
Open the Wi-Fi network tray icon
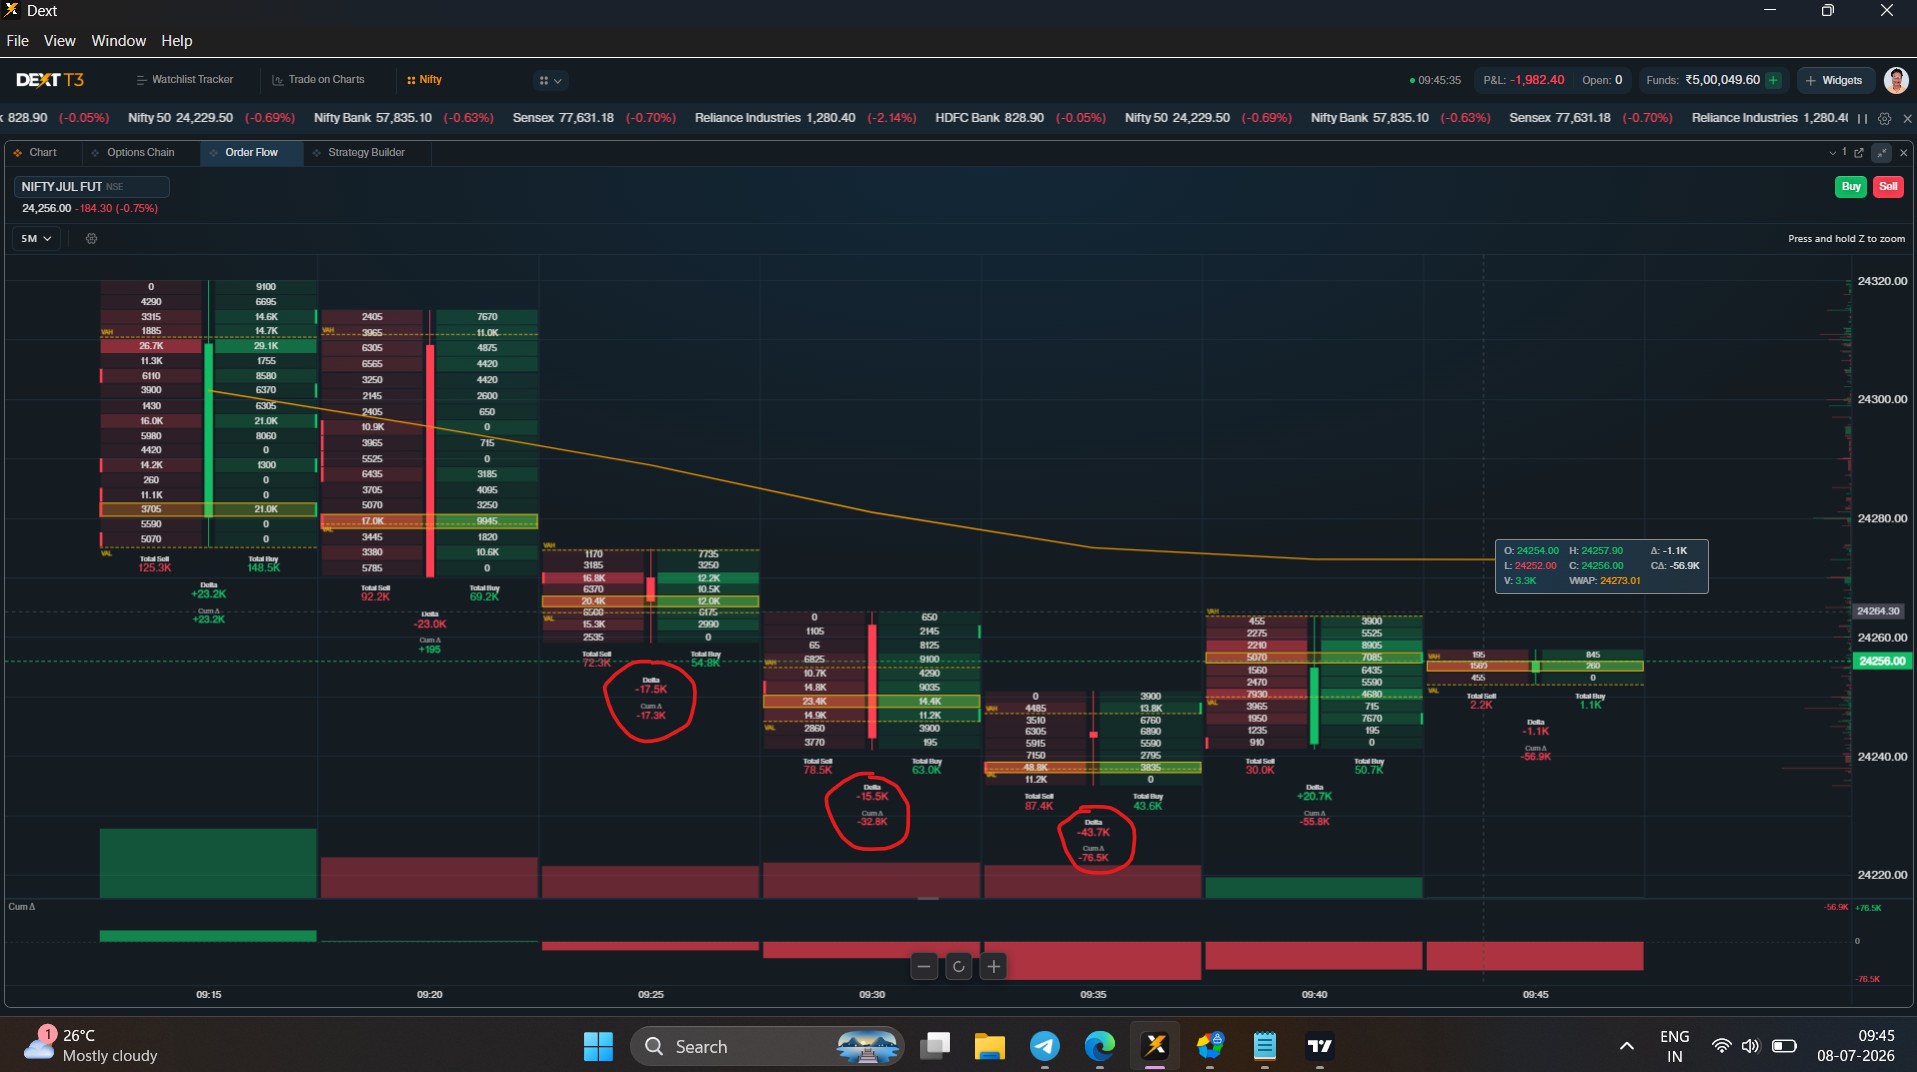point(1721,1047)
